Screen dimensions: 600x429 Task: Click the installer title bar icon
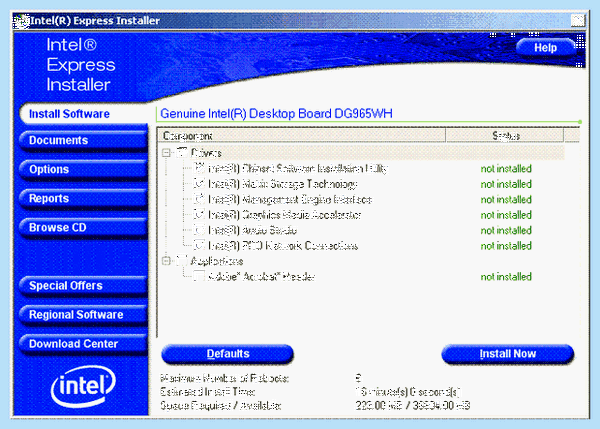click(21, 21)
